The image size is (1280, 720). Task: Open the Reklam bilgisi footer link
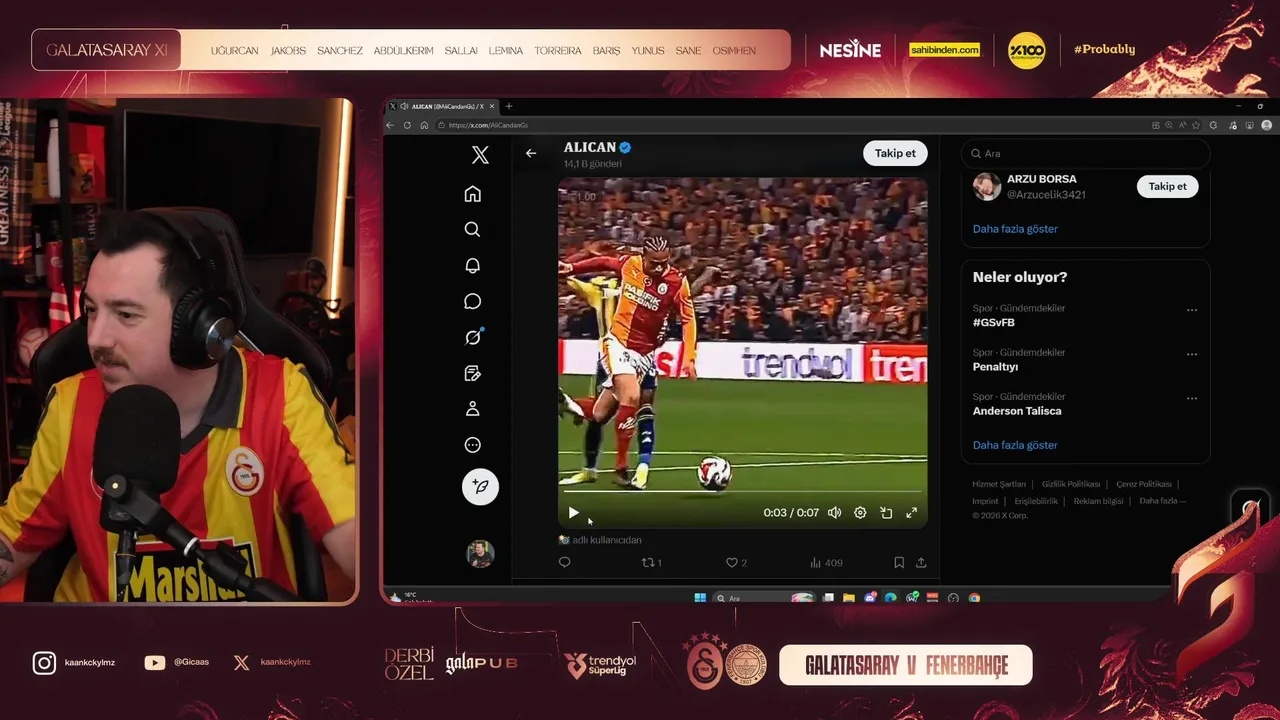[1098, 501]
